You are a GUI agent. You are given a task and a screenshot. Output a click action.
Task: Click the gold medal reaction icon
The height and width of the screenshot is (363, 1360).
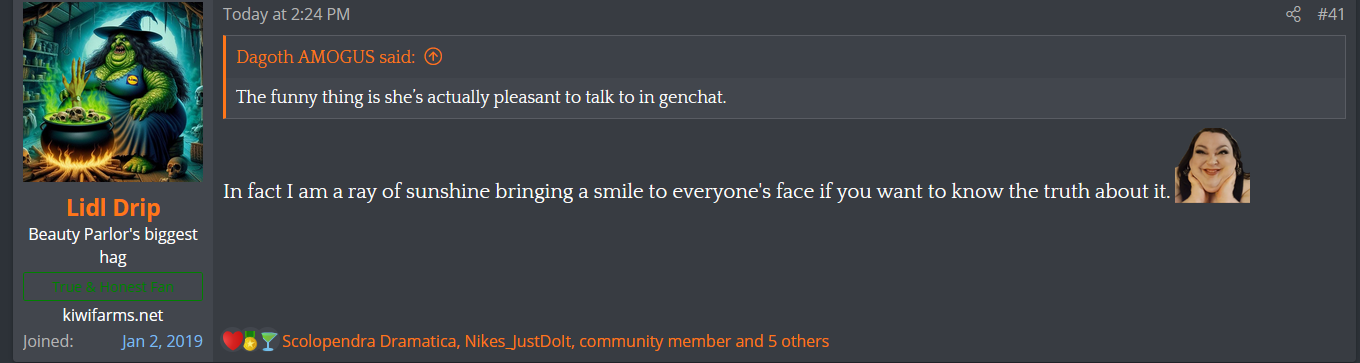(250, 341)
